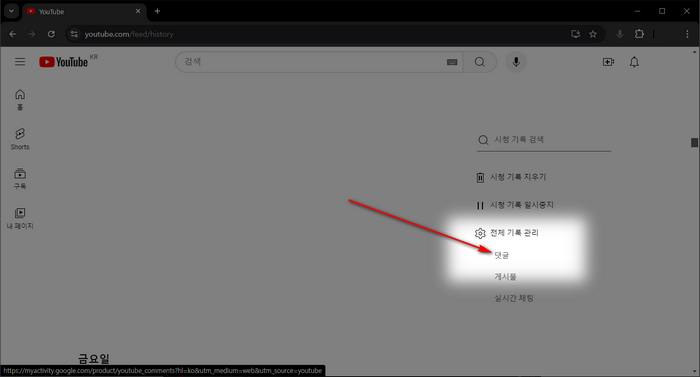This screenshot has width=700, height=377.
Task: Open site information icon in address bar
Action: pos(74,34)
